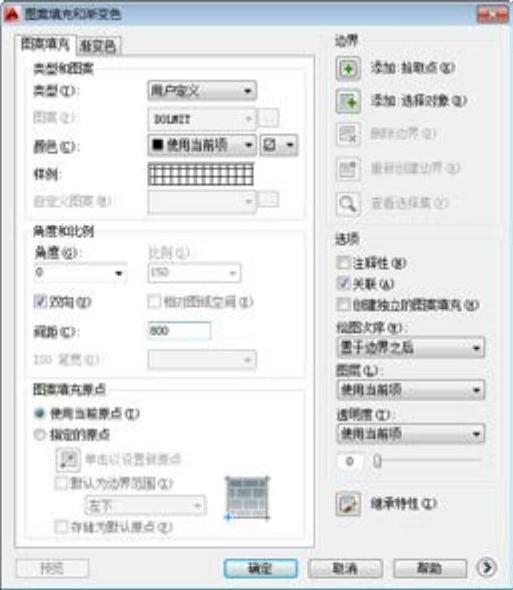
Task: Click the View Selections magnifier icon
Action: tap(348, 204)
